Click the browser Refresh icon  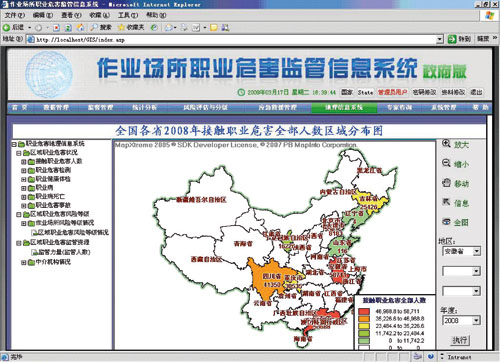[68, 28]
